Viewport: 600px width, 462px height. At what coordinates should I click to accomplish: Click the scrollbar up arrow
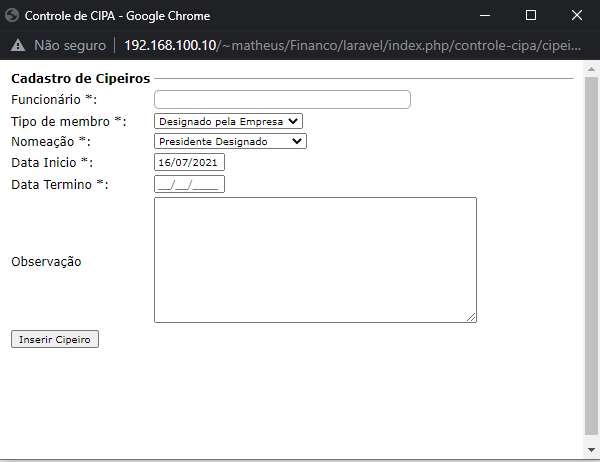591,70
